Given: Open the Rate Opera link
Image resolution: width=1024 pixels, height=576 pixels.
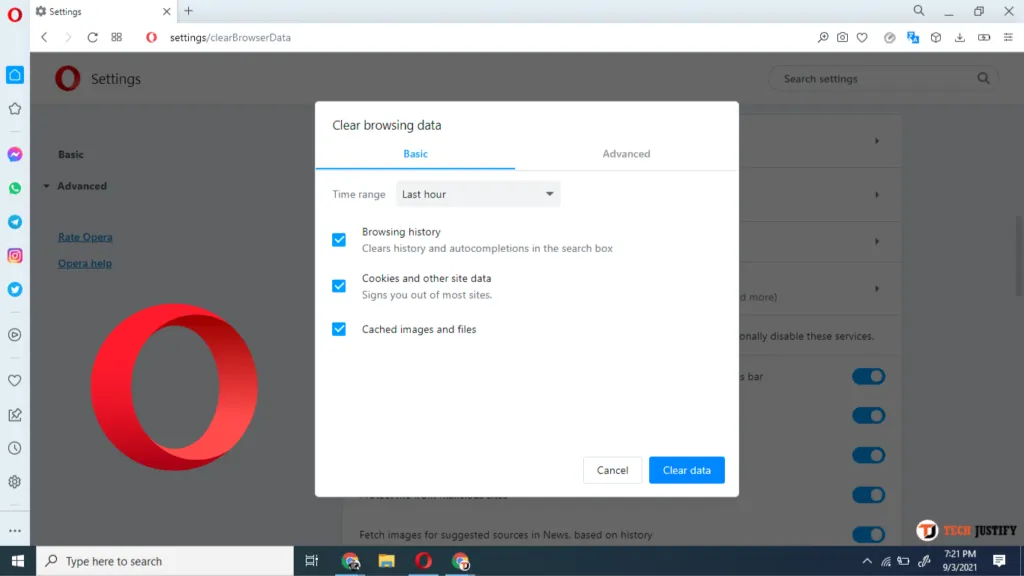Looking at the screenshot, I should click(85, 237).
